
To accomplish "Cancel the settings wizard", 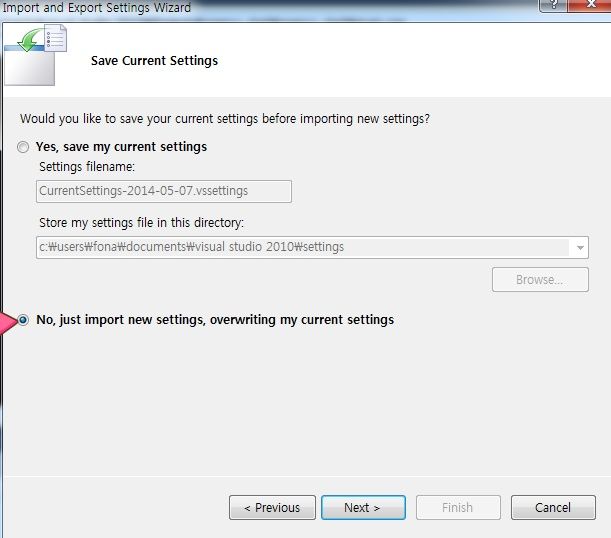I will [553, 508].
